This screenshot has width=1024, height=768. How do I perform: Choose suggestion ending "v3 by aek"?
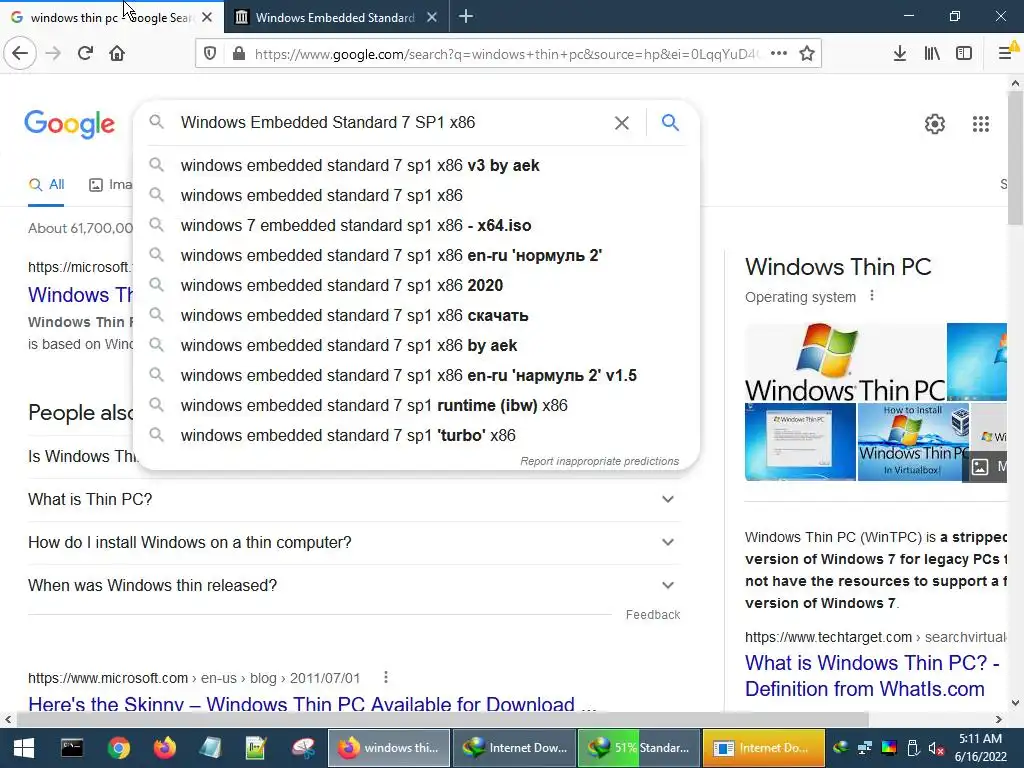(x=416, y=165)
